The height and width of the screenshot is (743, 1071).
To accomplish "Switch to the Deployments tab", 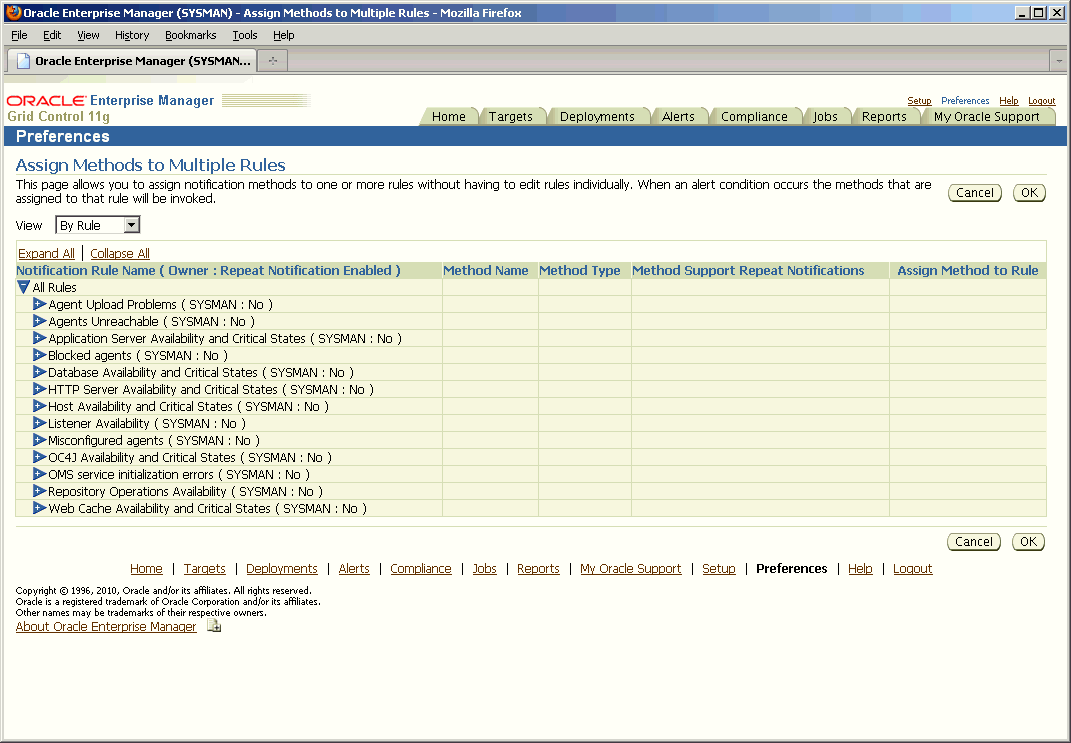I will tap(597, 116).
